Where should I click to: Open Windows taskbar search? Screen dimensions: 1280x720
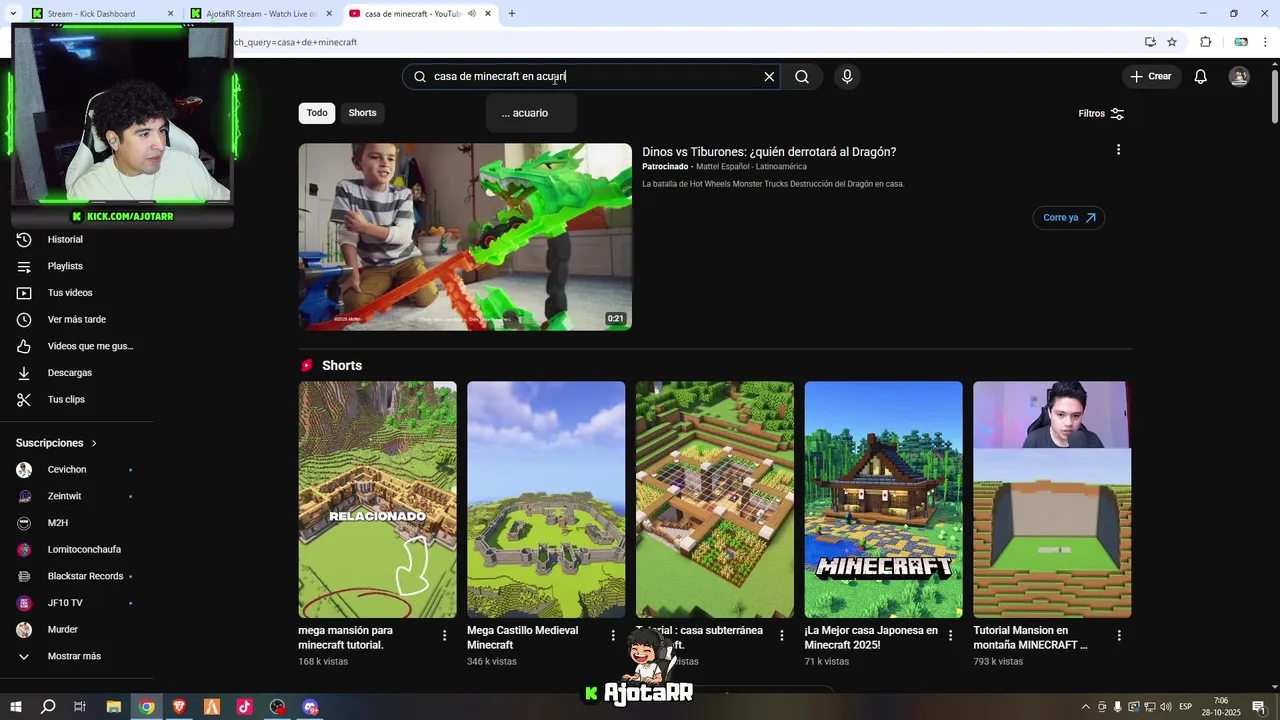click(x=47, y=707)
